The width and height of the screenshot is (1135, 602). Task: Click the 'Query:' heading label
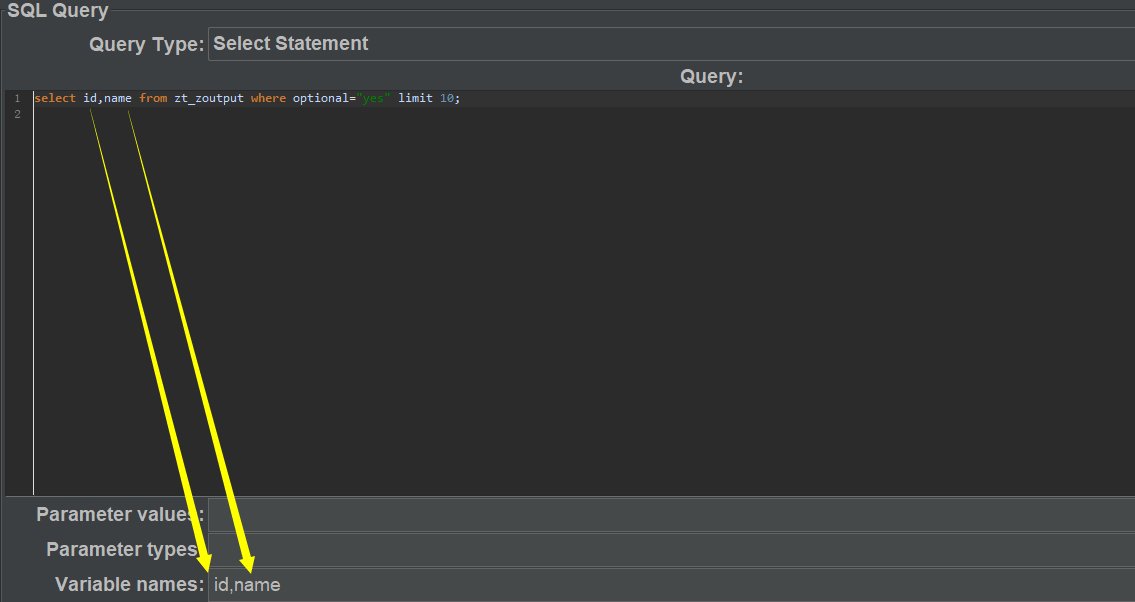(712, 77)
